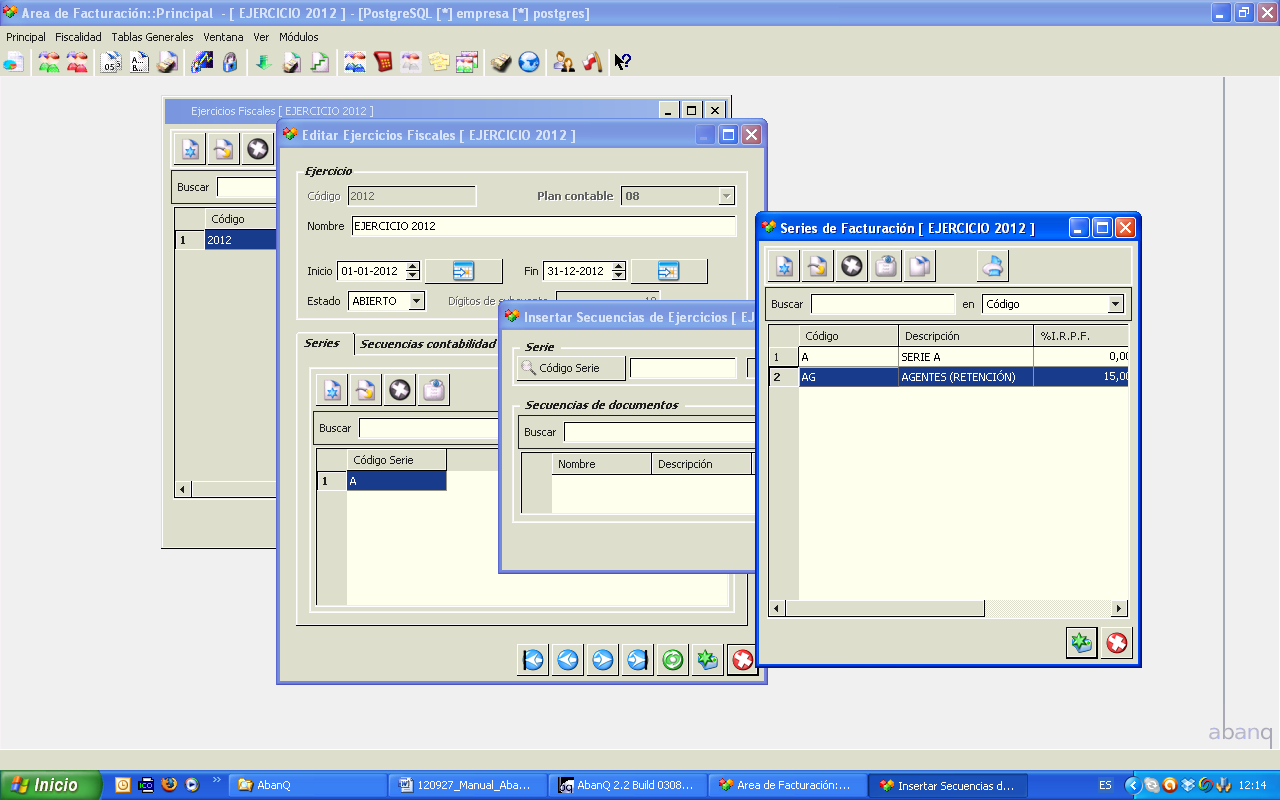The height and width of the screenshot is (800, 1280).
Task: Click the padlock icon in main toolbar
Action: pyautogui.click(x=230, y=62)
